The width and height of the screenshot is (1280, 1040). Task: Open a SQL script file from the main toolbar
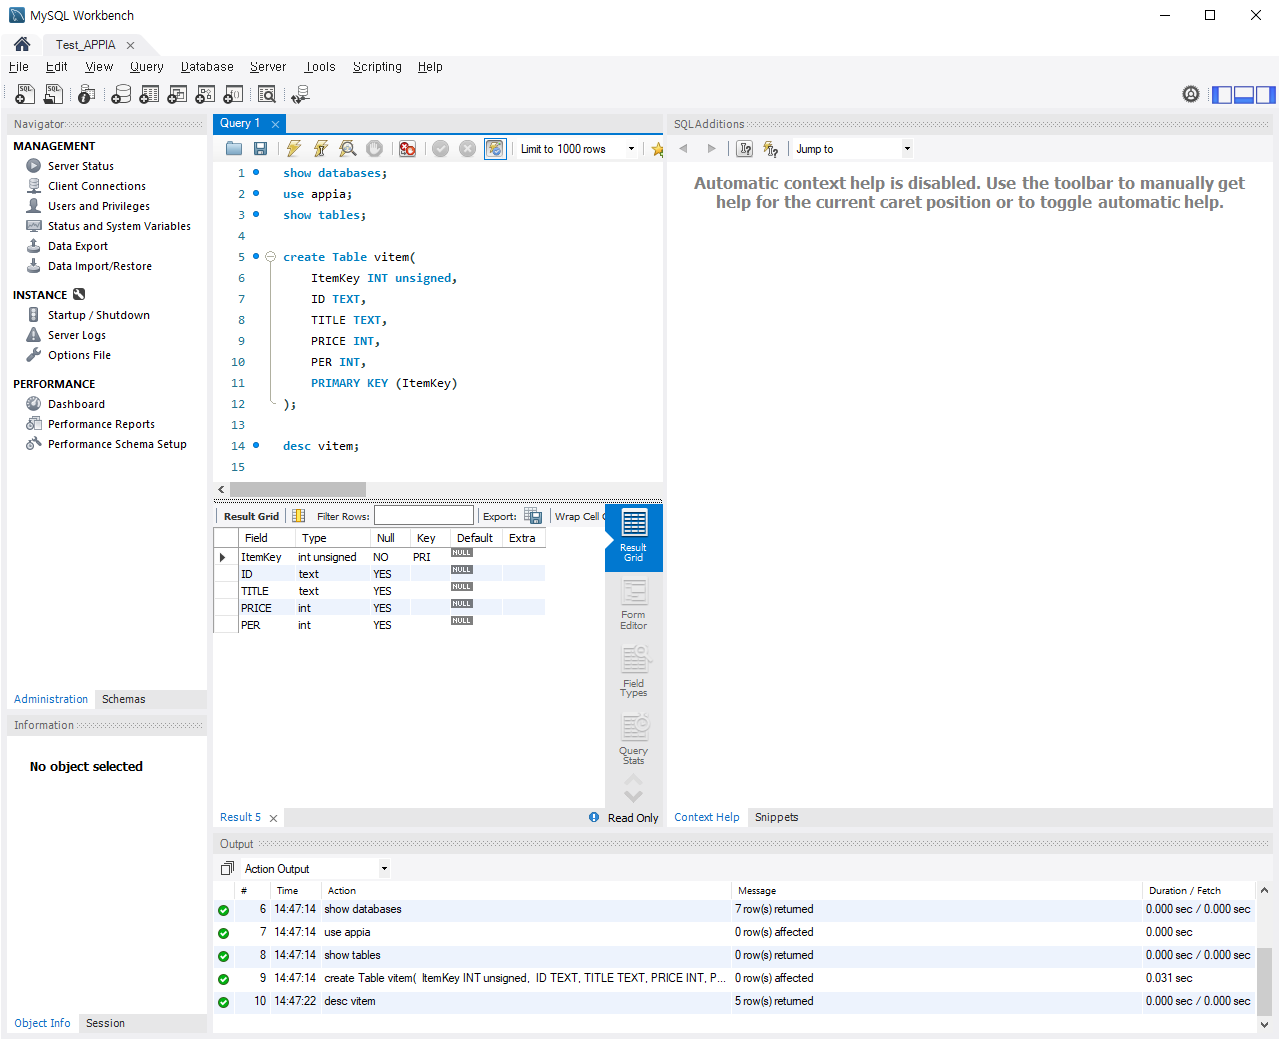(54, 94)
